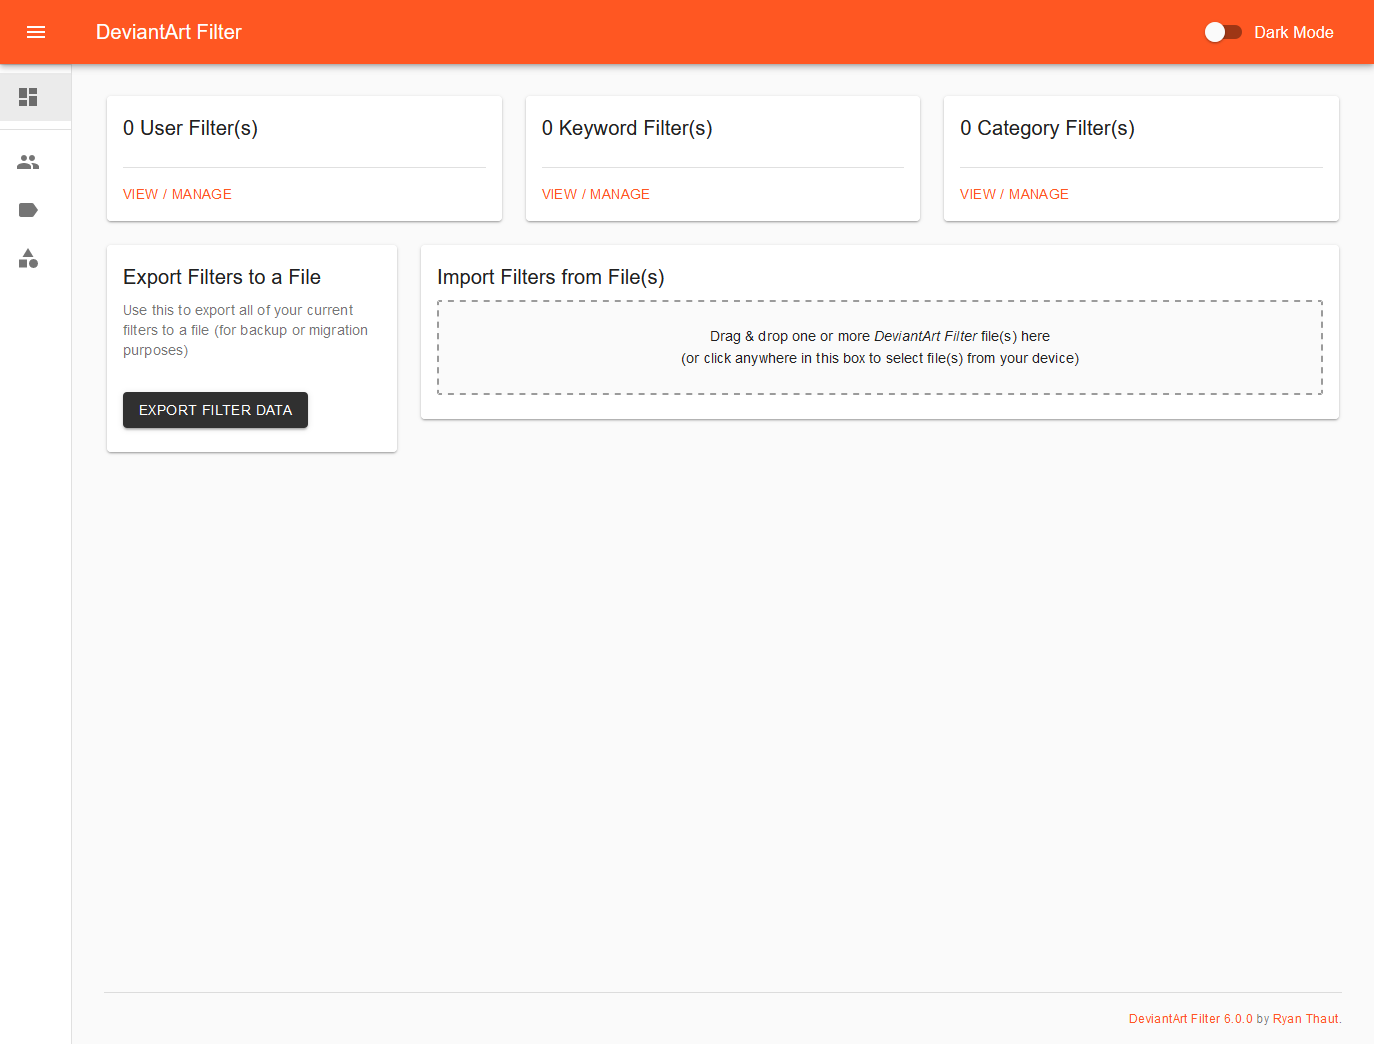1374x1044 pixels.
Task: View / Manage the User Filters
Action: (177, 194)
